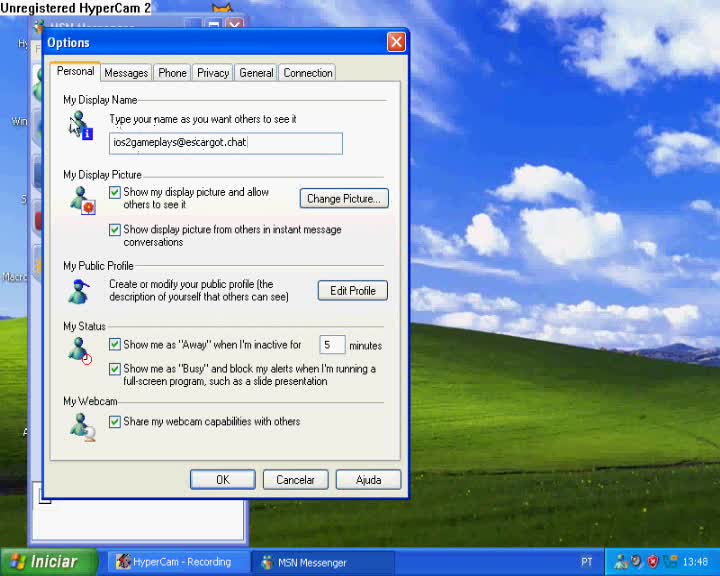Click the My Public Profile icon

79,291
